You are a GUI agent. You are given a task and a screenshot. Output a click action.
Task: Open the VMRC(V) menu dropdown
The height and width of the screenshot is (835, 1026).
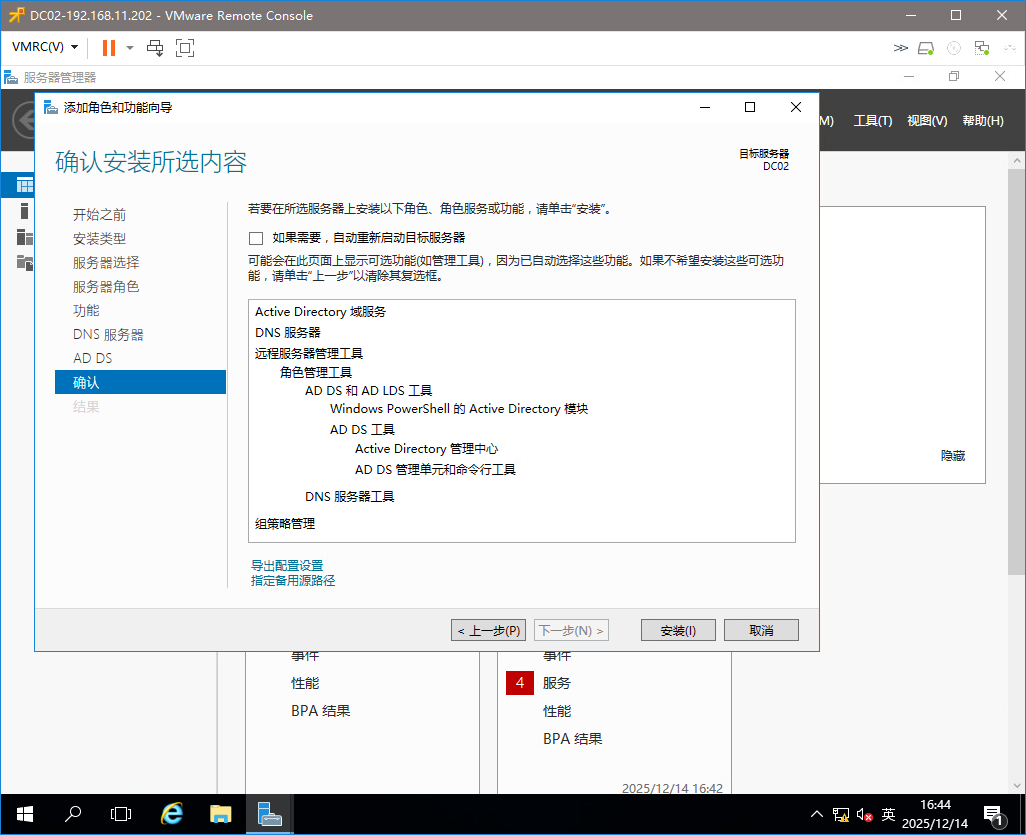(45, 47)
